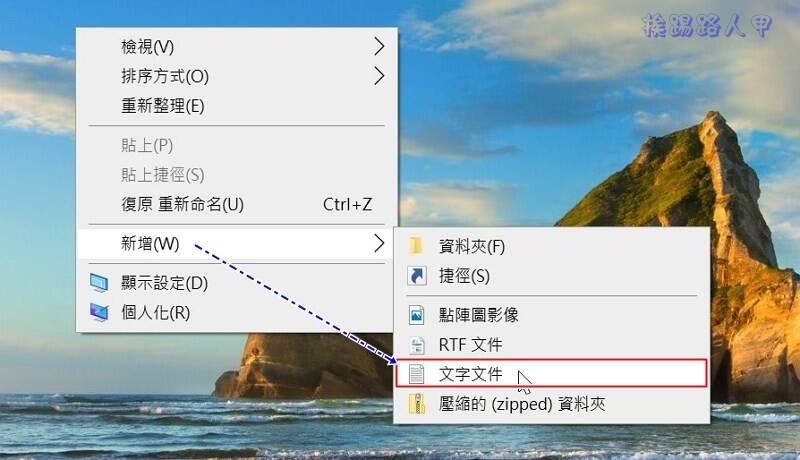Click the personalize icon beside 個人化(R)
The width and height of the screenshot is (800, 460).
(x=99, y=312)
